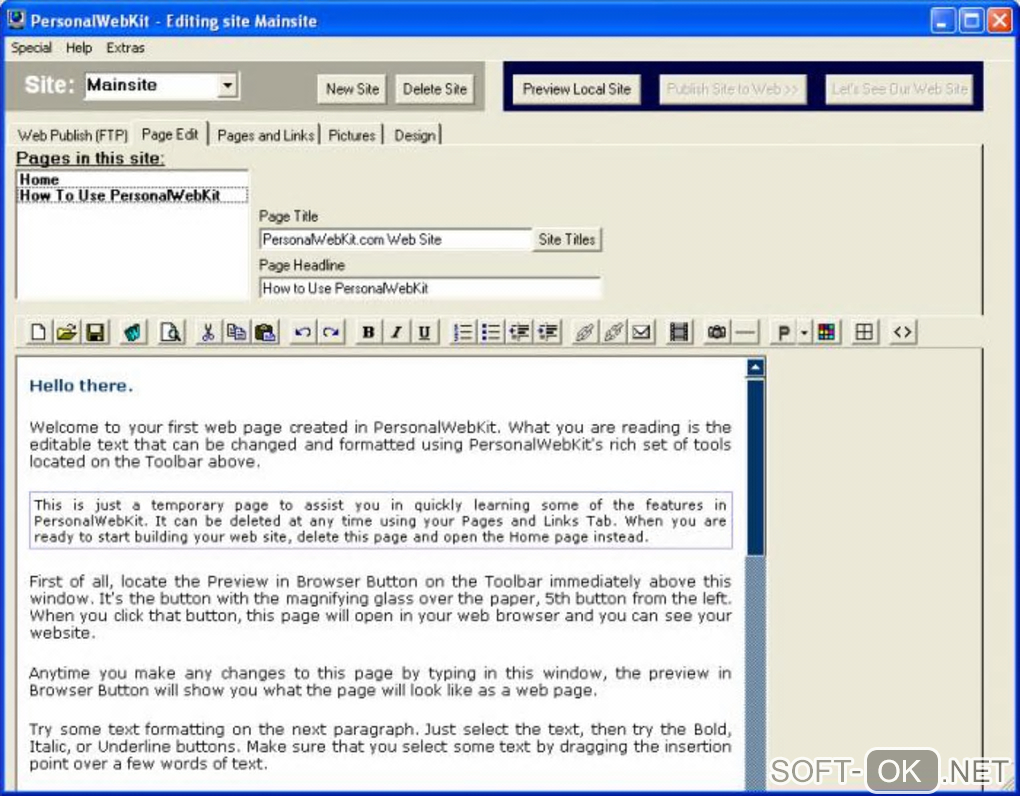Apply Bold formatting
Image resolution: width=1020 pixels, height=796 pixels.
click(x=368, y=332)
